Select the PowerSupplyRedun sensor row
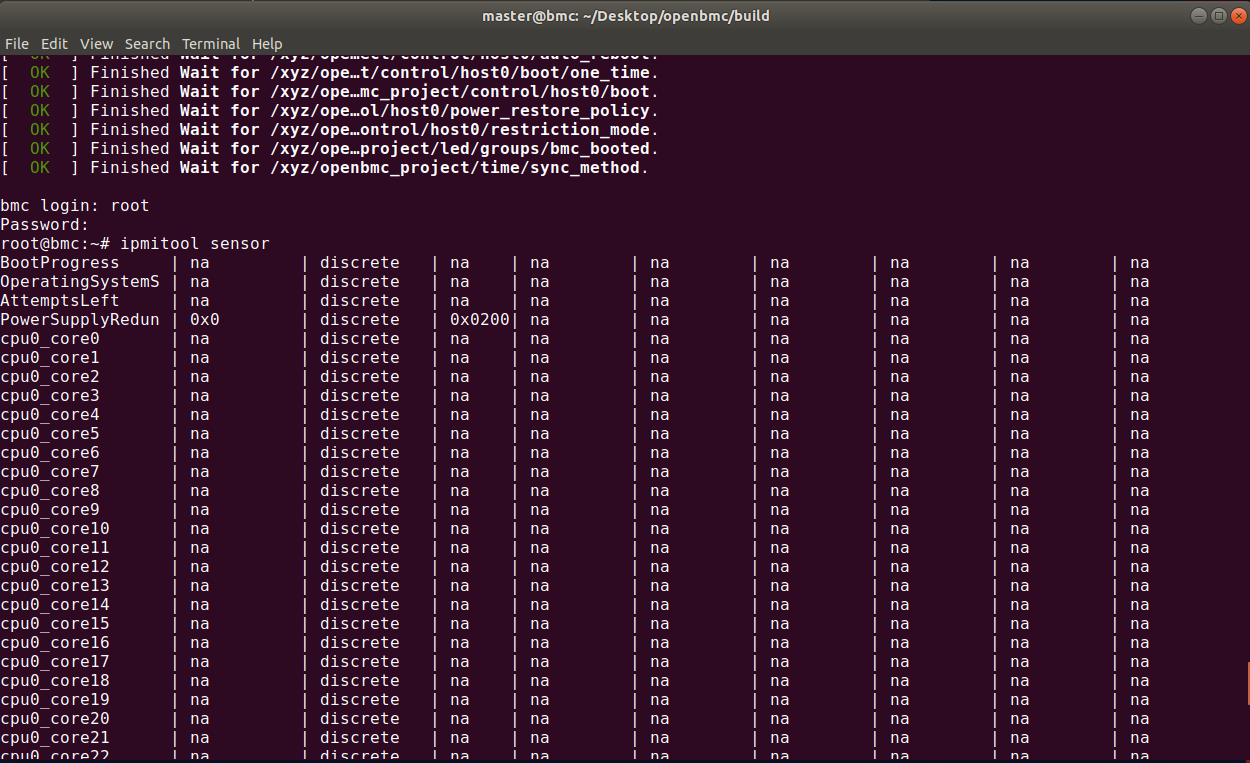 click(80, 319)
